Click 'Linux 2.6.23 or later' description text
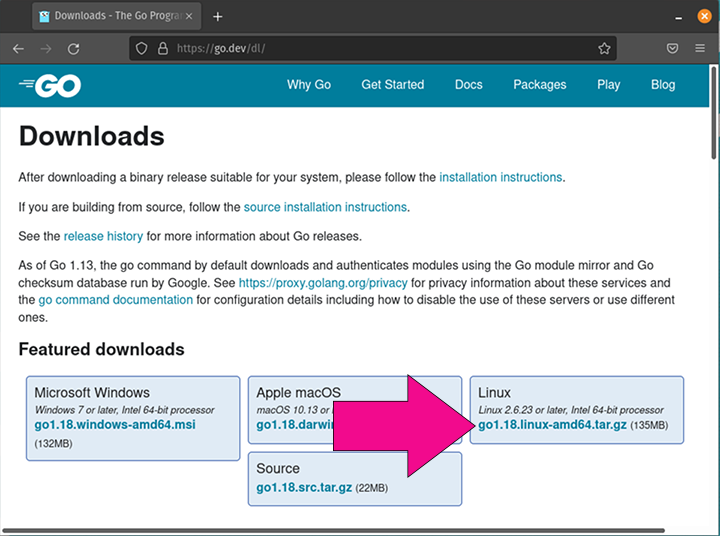The image size is (720, 536). coord(571,410)
